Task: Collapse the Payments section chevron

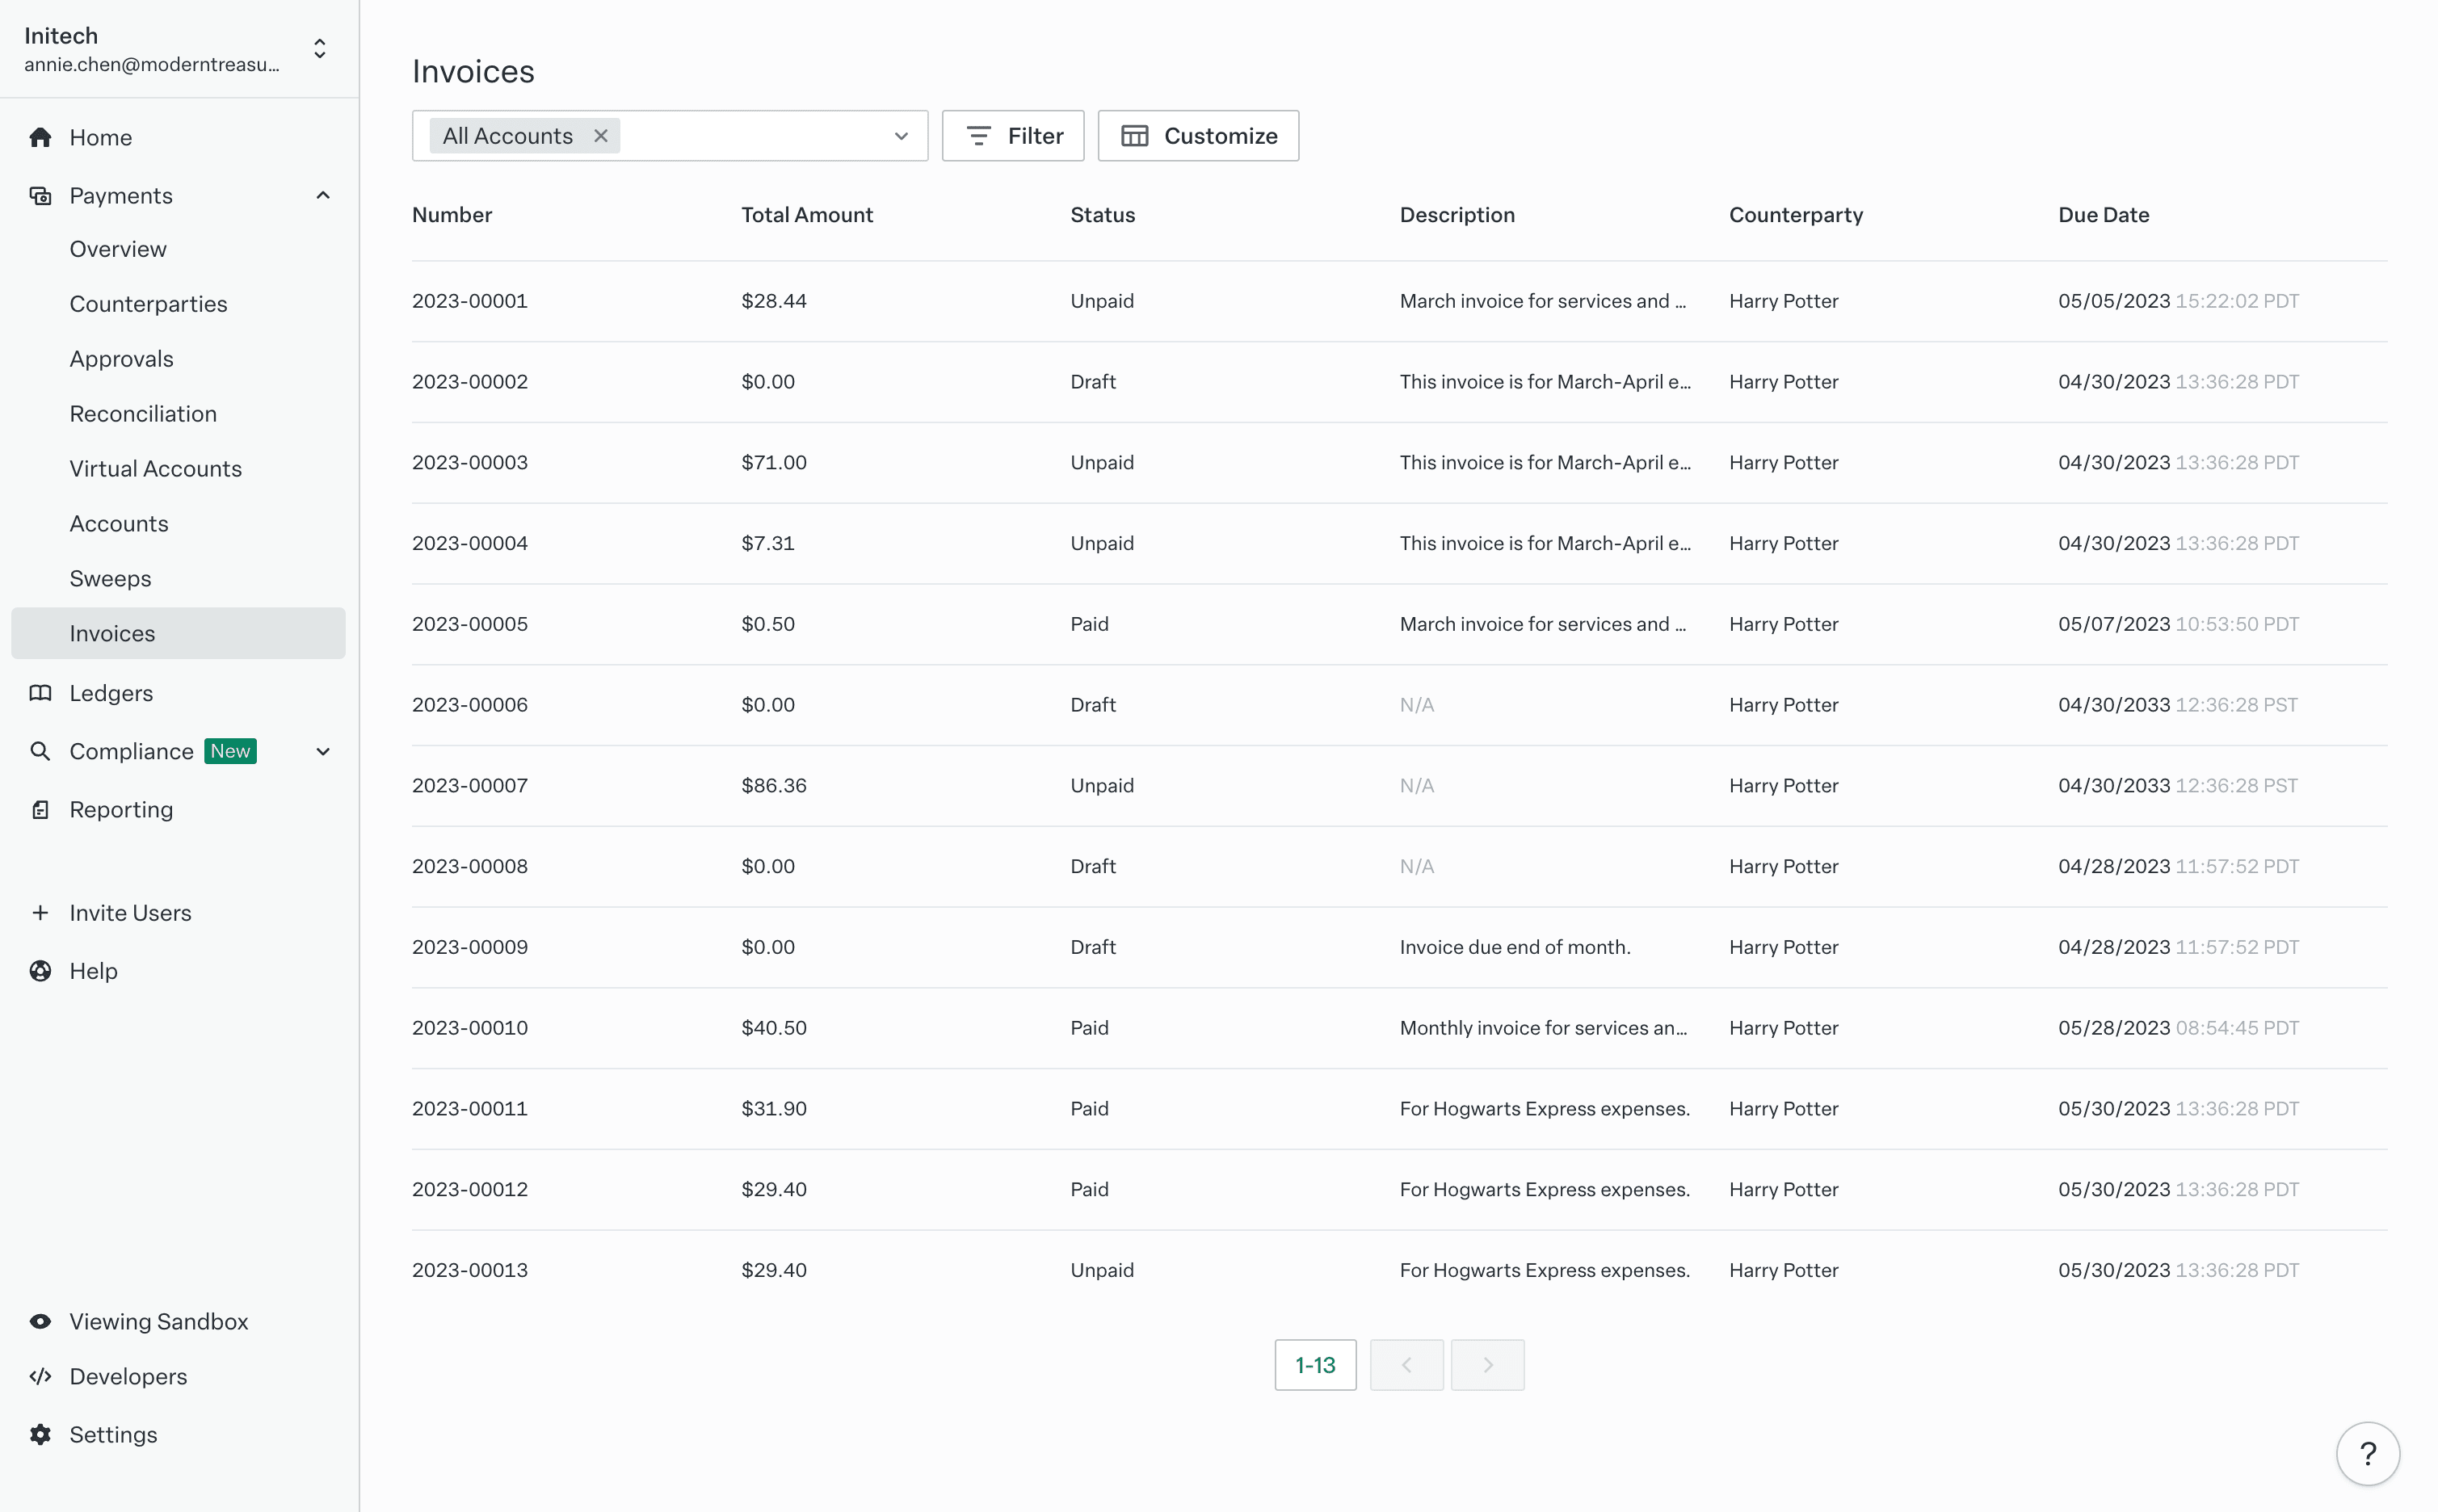Action: click(x=322, y=195)
